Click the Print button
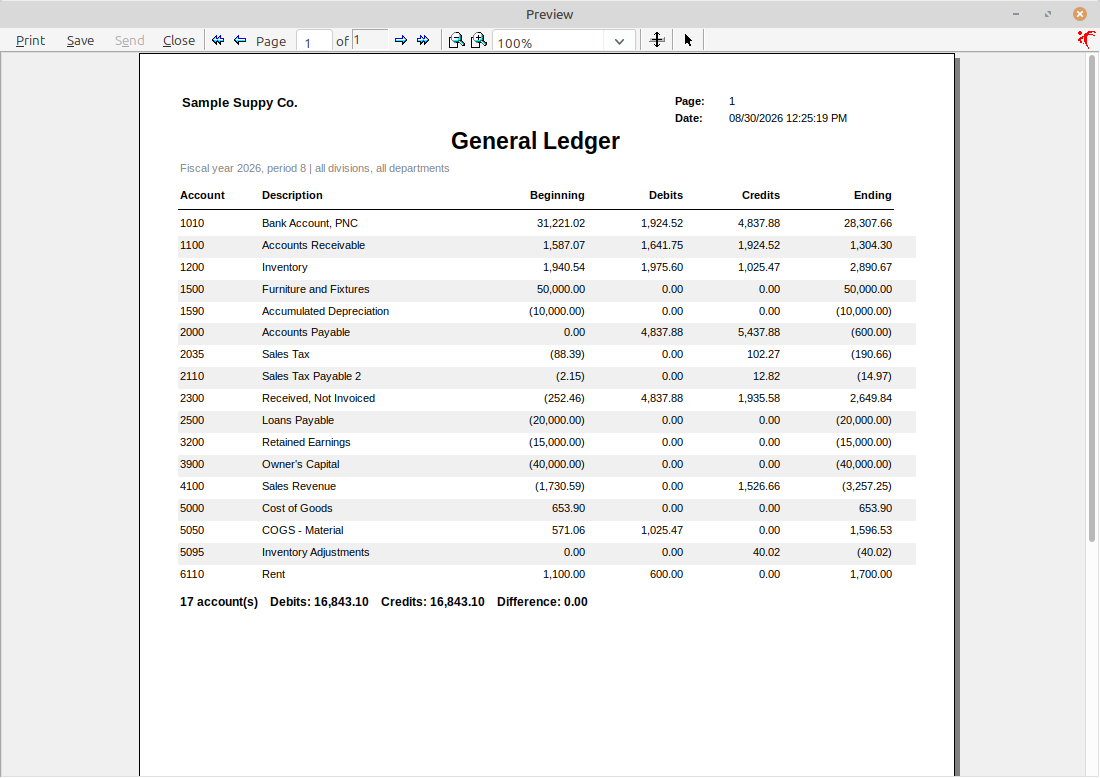The image size is (1100, 778). pos(30,41)
